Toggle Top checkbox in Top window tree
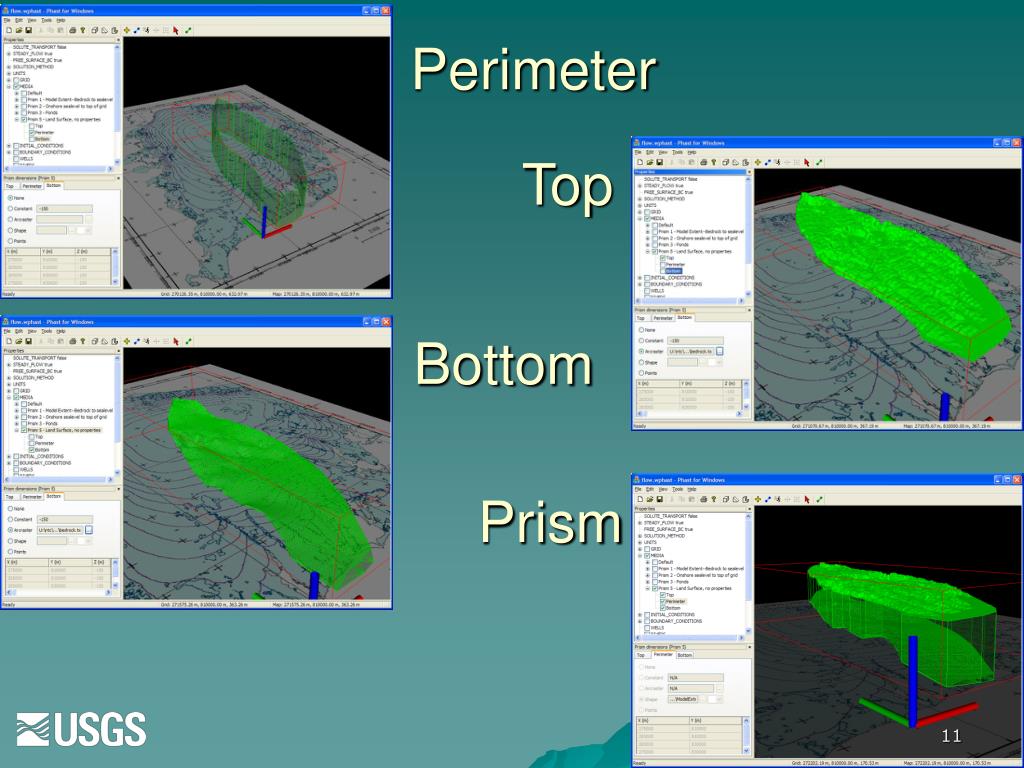The image size is (1024, 768). point(662,258)
